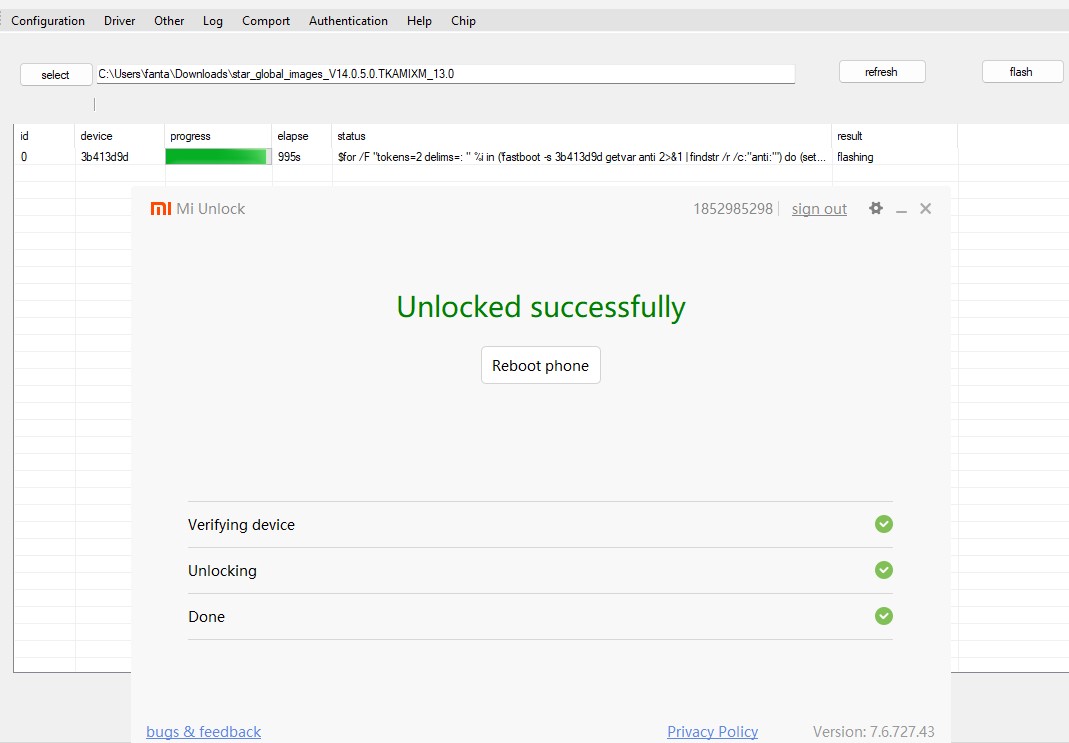1069x743 pixels.
Task: Close the Mi Unlock window
Action: [925, 209]
